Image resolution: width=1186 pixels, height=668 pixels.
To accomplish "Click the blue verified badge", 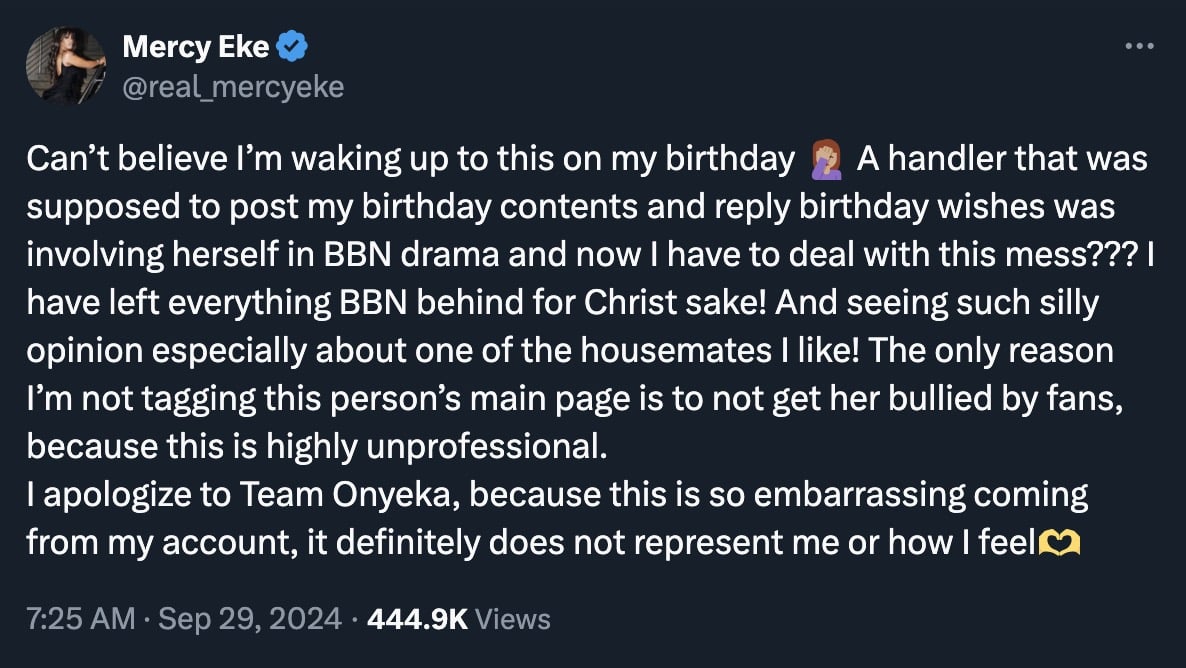I will (292, 46).
